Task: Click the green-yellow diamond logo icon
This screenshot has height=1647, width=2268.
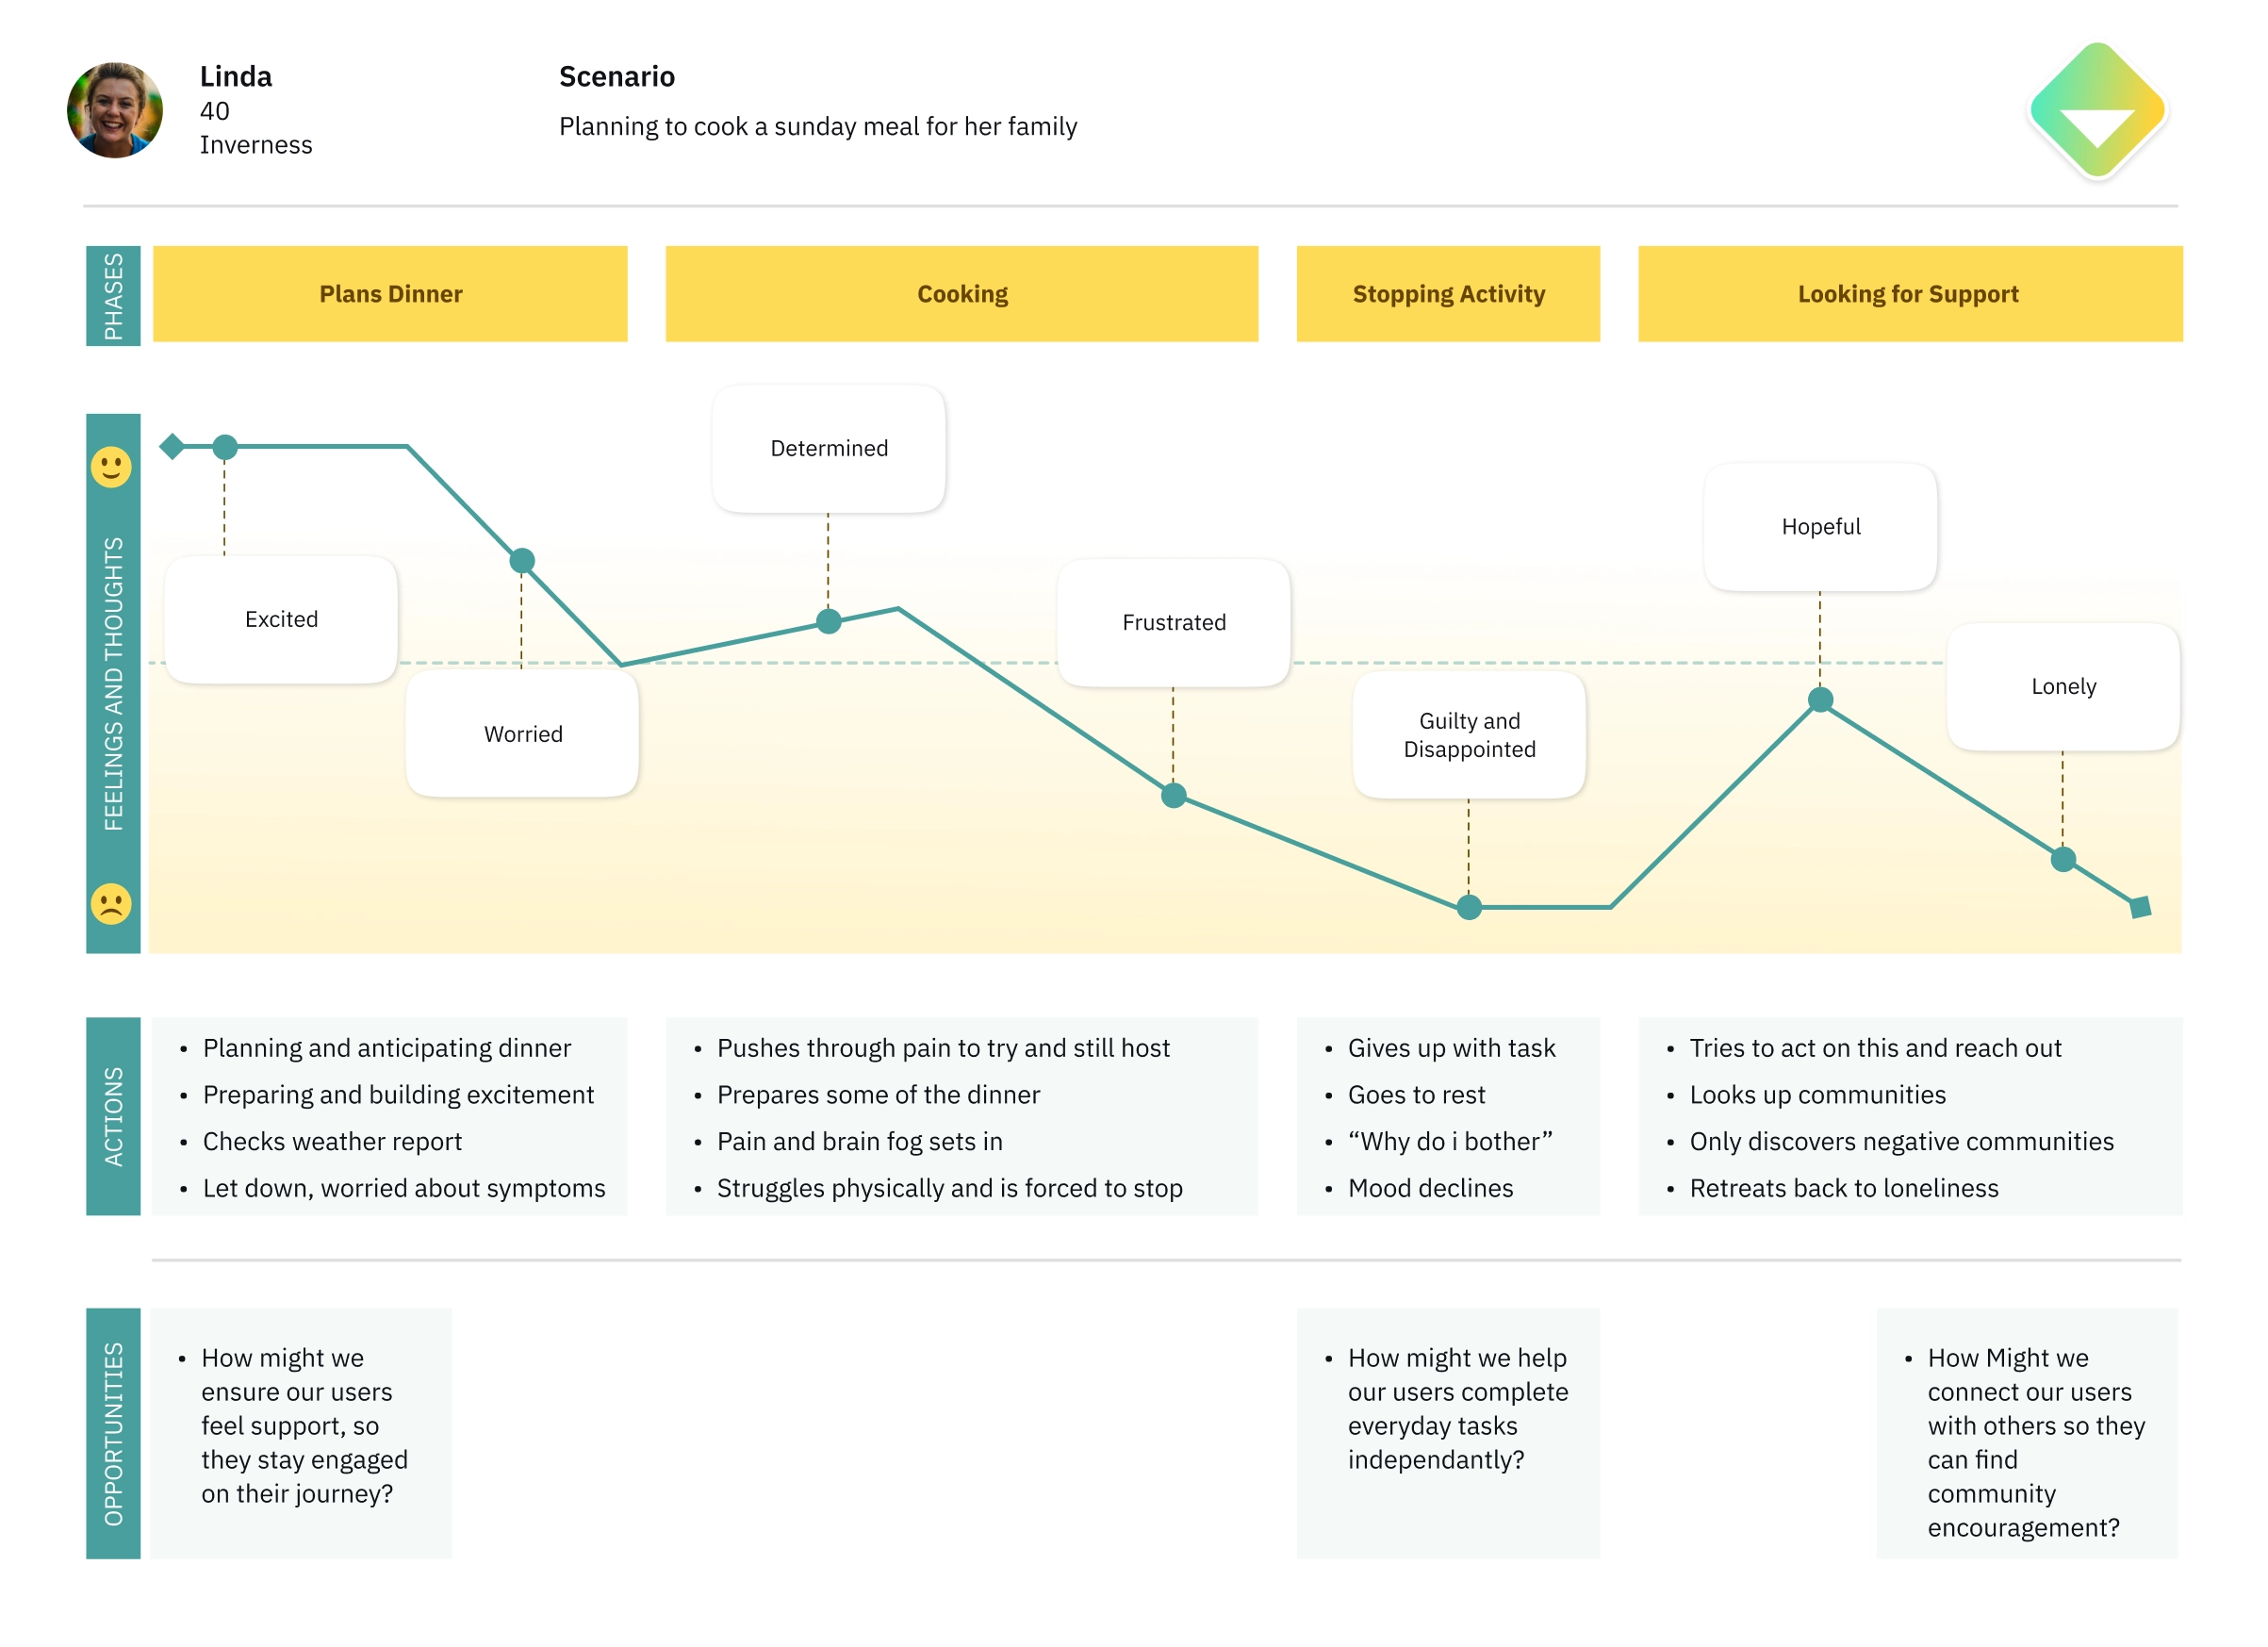Action: [2097, 110]
